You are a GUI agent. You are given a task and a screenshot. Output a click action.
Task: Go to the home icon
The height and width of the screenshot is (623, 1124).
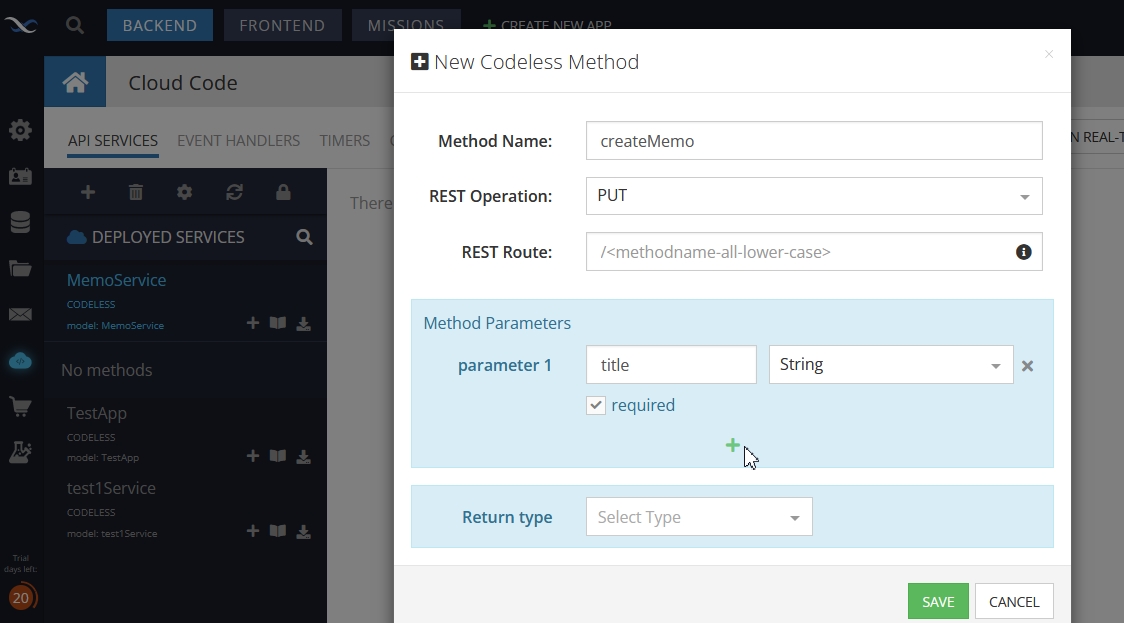coord(75,82)
